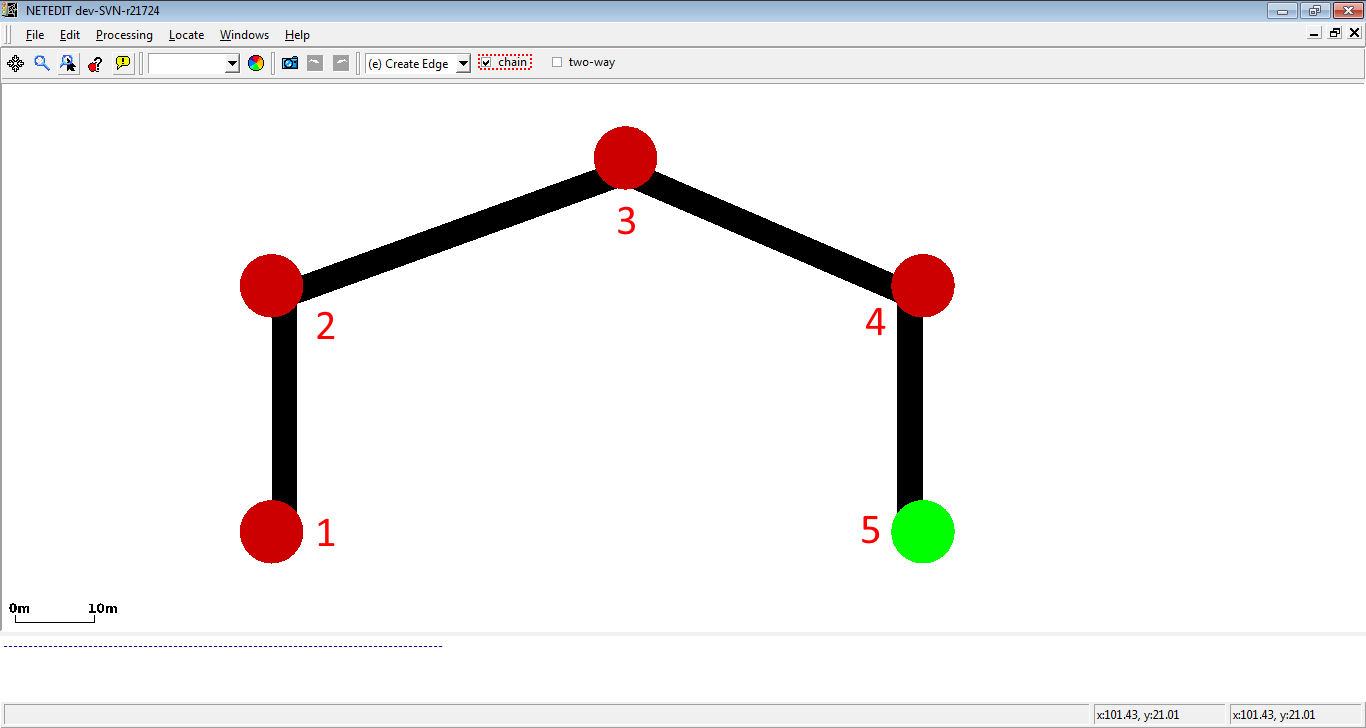
Task: Click the undo arrow icon
Action: click(315, 63)
